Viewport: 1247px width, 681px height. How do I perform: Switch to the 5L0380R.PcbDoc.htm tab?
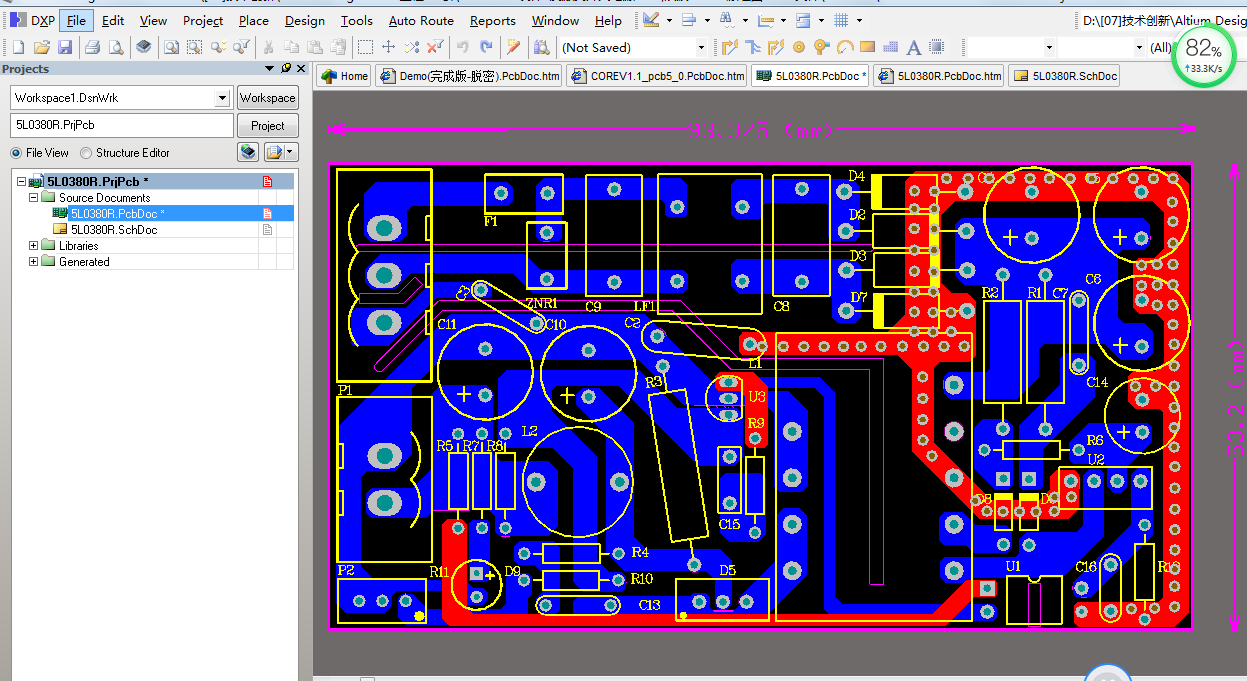pos(939,76)
